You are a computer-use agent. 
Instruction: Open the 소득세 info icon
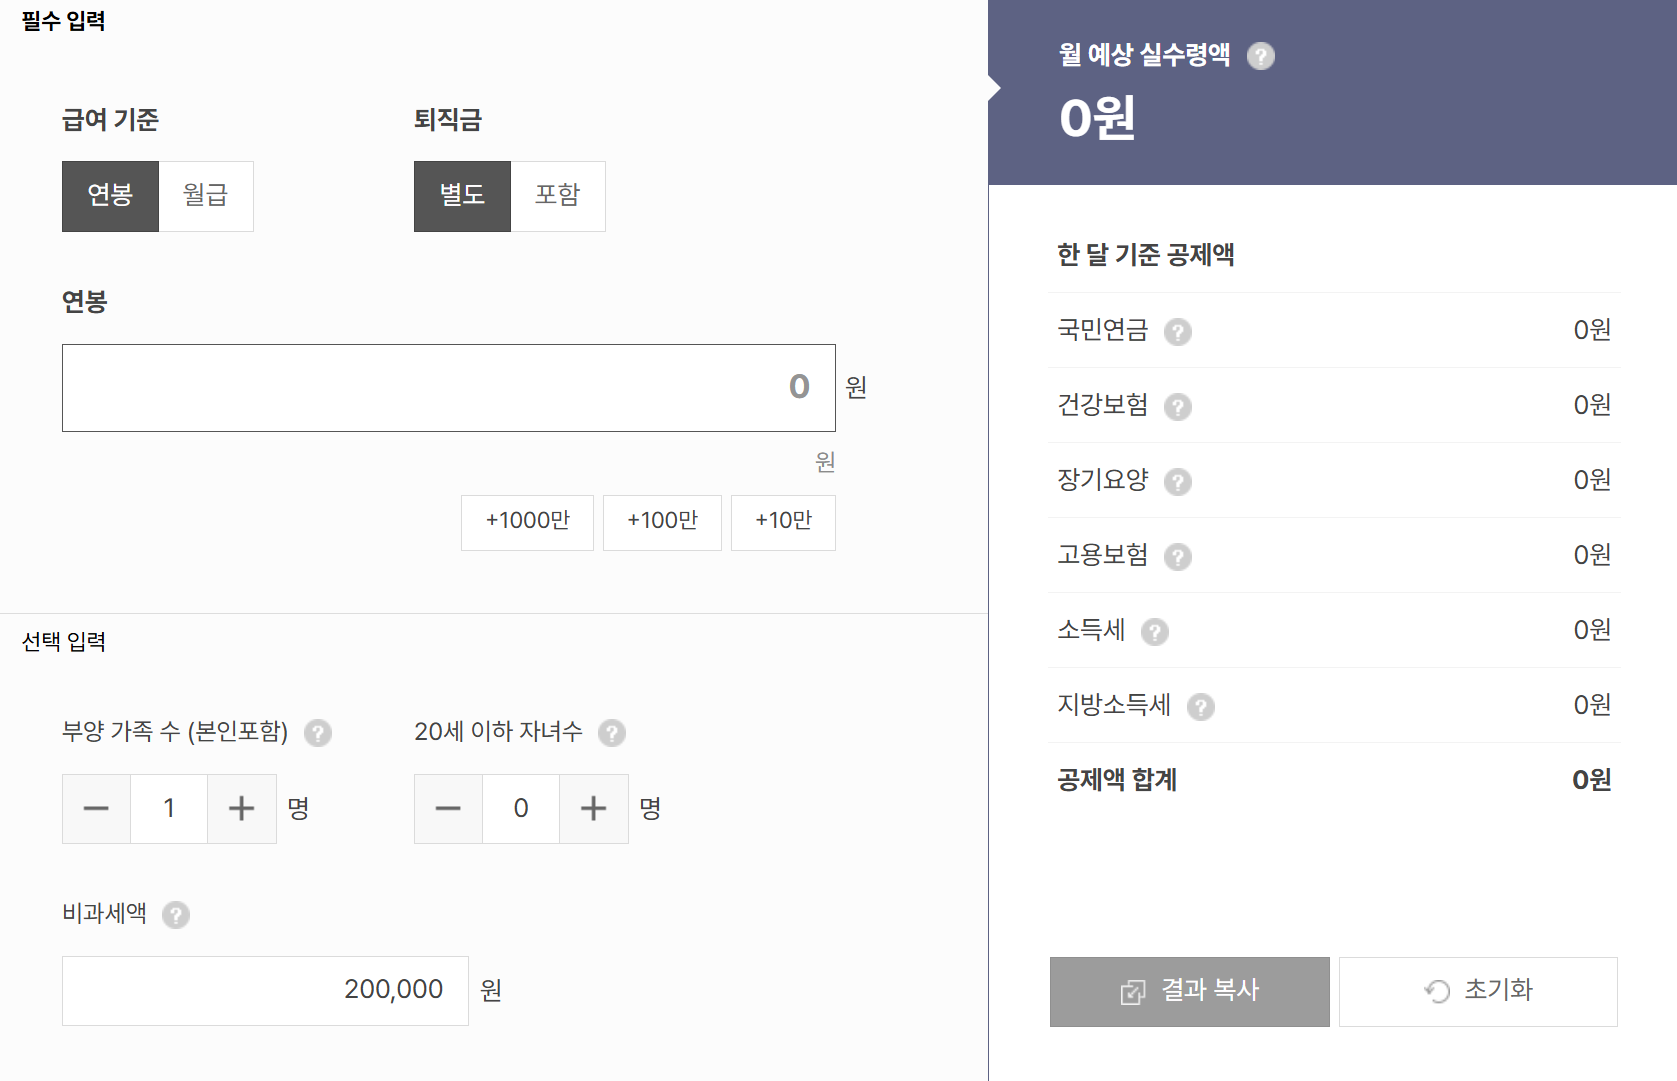[x=1155, y=632]
